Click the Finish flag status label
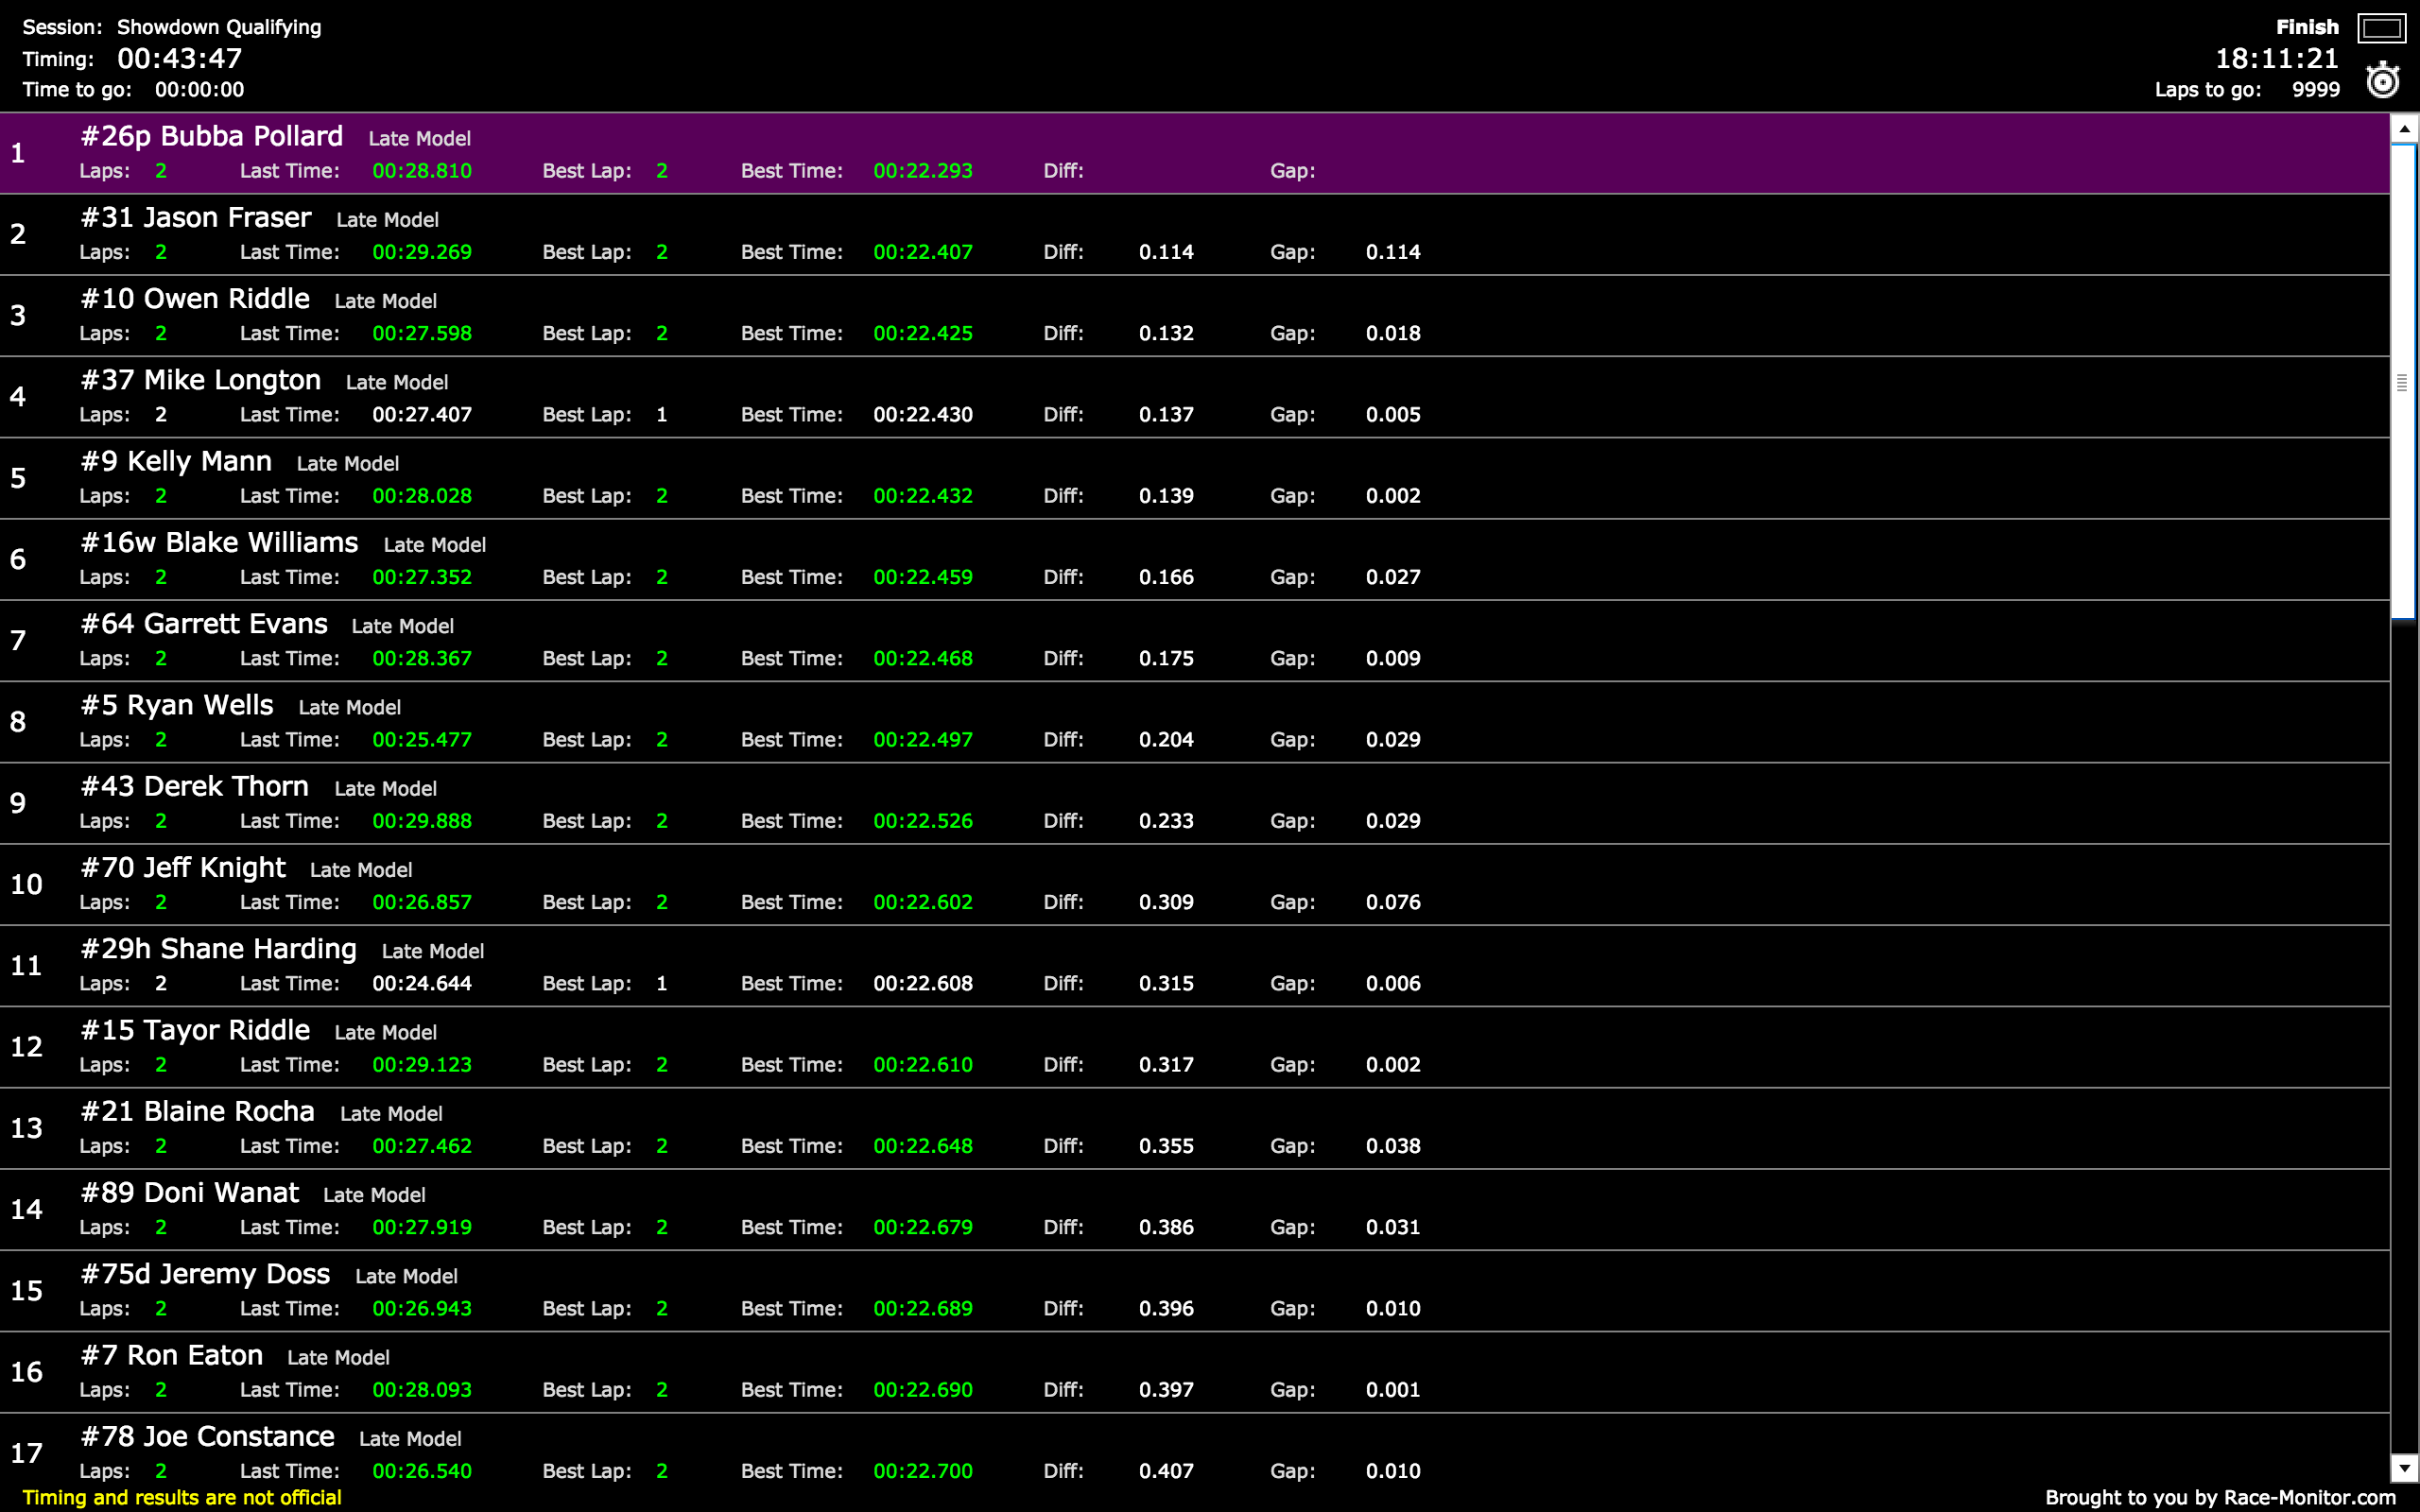The image size is (2420, 1512). pos(2306,27)
